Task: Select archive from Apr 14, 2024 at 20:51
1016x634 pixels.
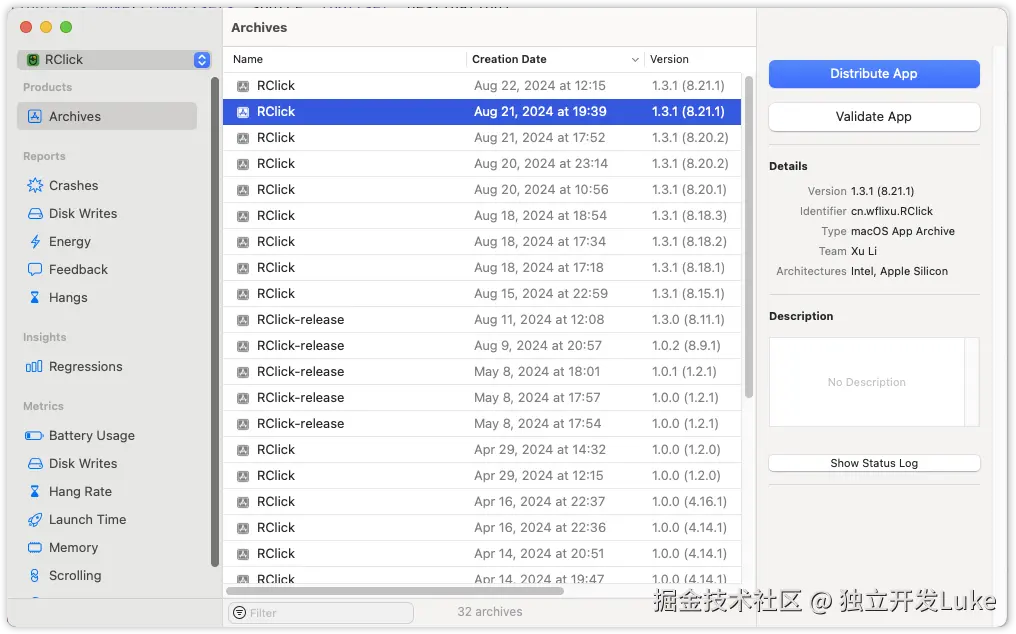Action: click(x=481, y=553)
